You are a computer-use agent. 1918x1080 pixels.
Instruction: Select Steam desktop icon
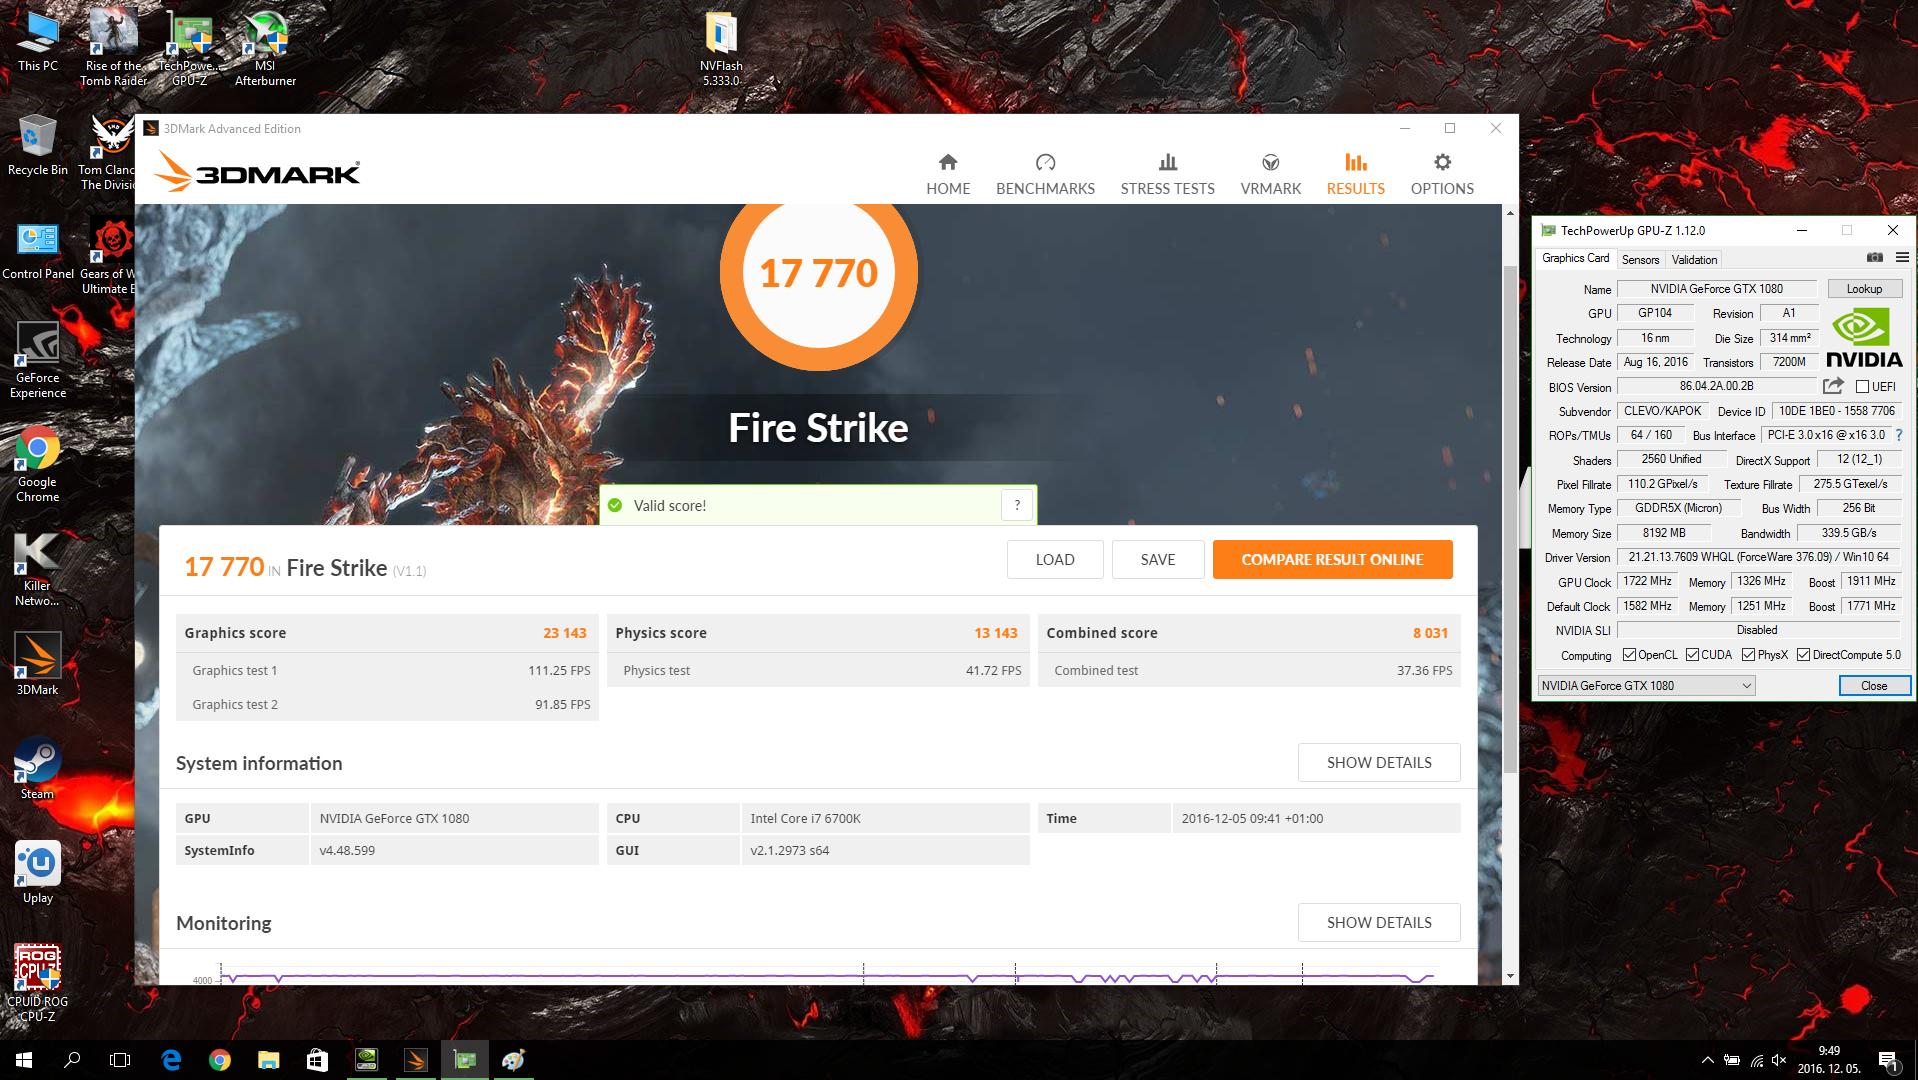click(38, 767)
